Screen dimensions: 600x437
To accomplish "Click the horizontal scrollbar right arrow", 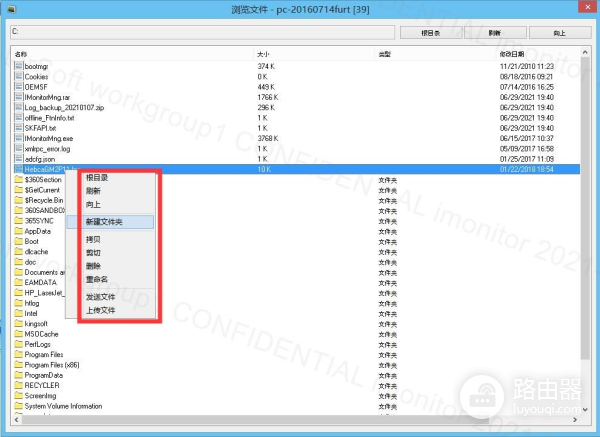I will point(575,420).
